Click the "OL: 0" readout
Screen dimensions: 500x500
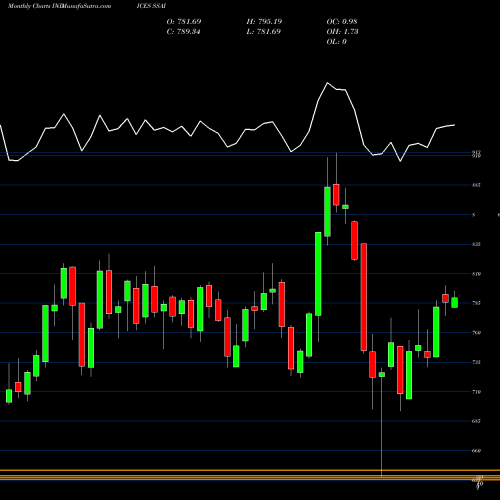tap(336, 42)
